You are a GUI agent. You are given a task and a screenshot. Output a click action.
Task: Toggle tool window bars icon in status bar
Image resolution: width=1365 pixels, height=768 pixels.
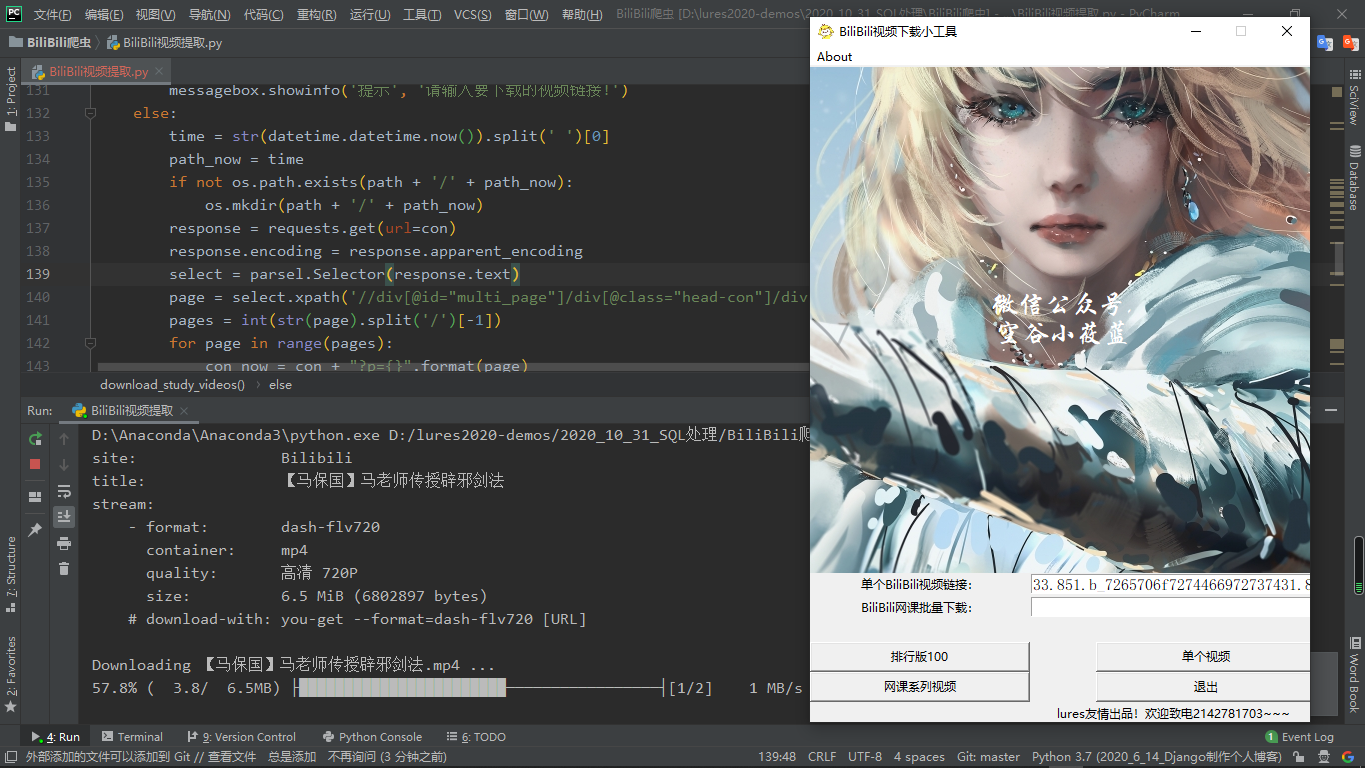coord(10,757)
